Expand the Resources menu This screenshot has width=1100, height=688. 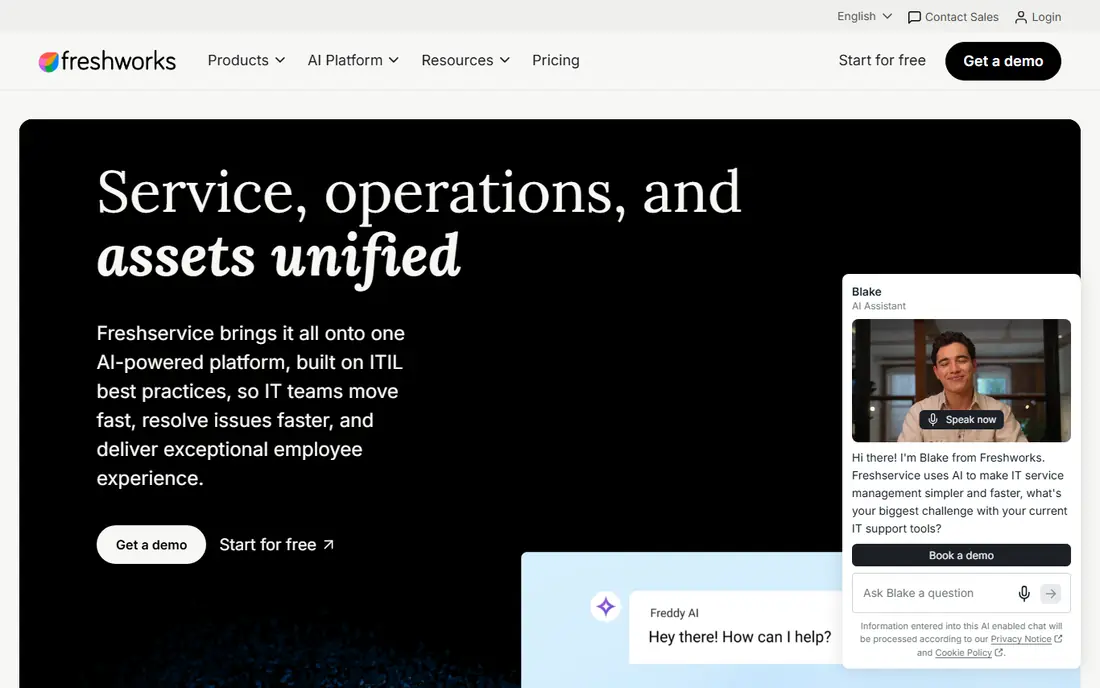pos(465,60)
